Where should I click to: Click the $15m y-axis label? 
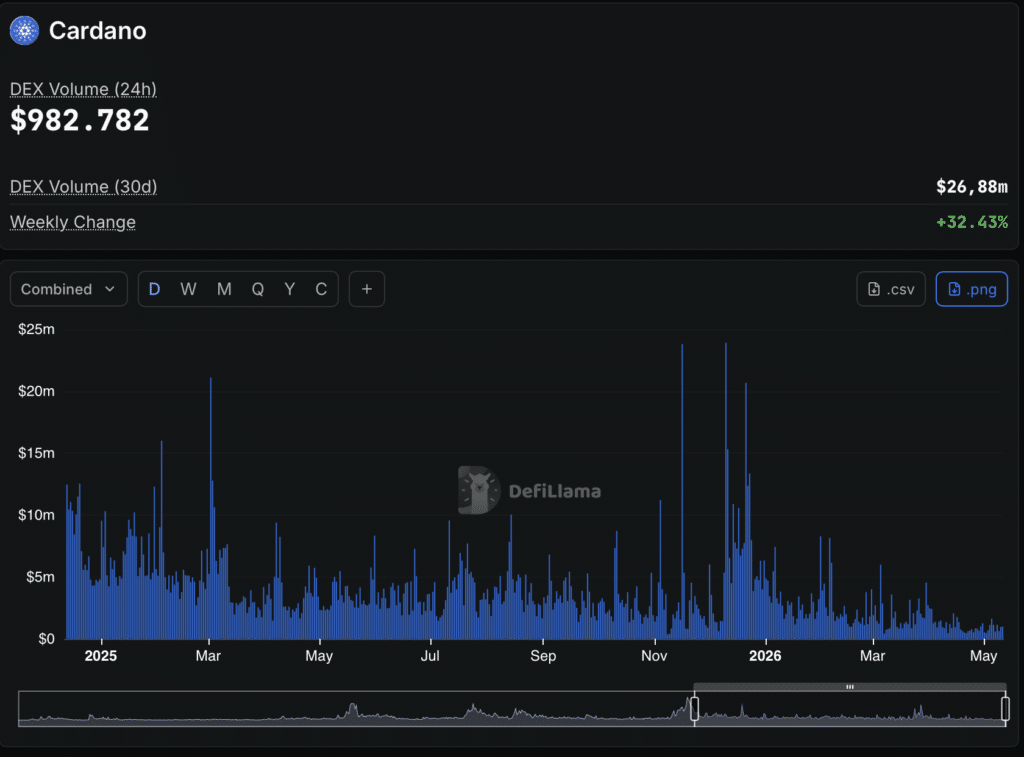pyautogui.click(x=37, y=453)
